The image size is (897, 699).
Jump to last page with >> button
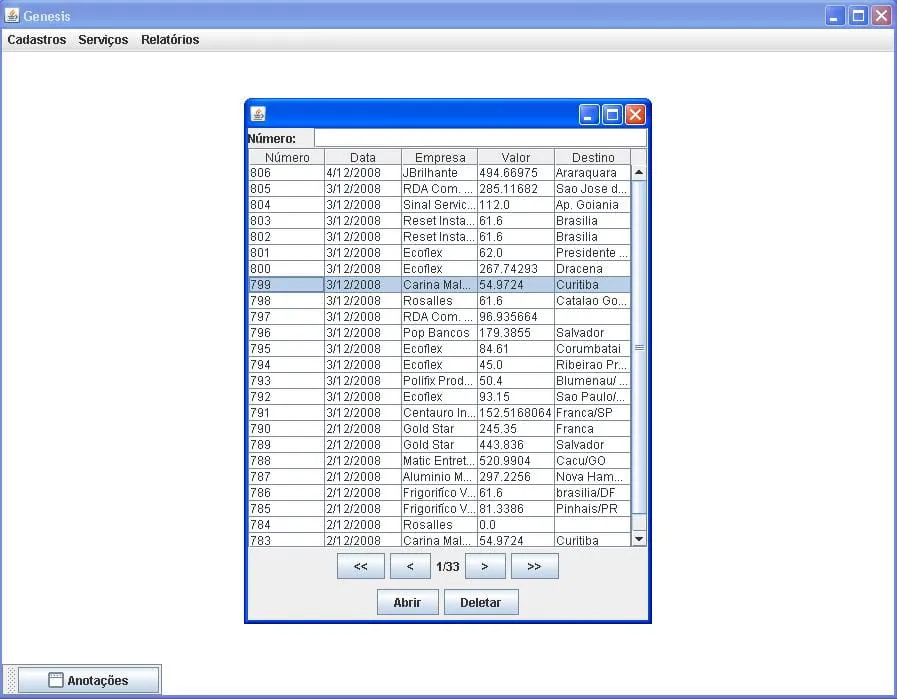pyautogui.click(x=534, y=566)
